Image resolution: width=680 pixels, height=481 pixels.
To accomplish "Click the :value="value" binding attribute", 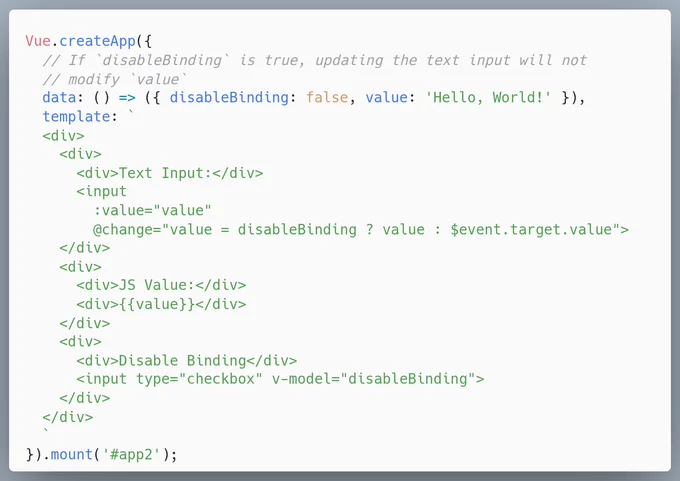I will coord(152,210).
